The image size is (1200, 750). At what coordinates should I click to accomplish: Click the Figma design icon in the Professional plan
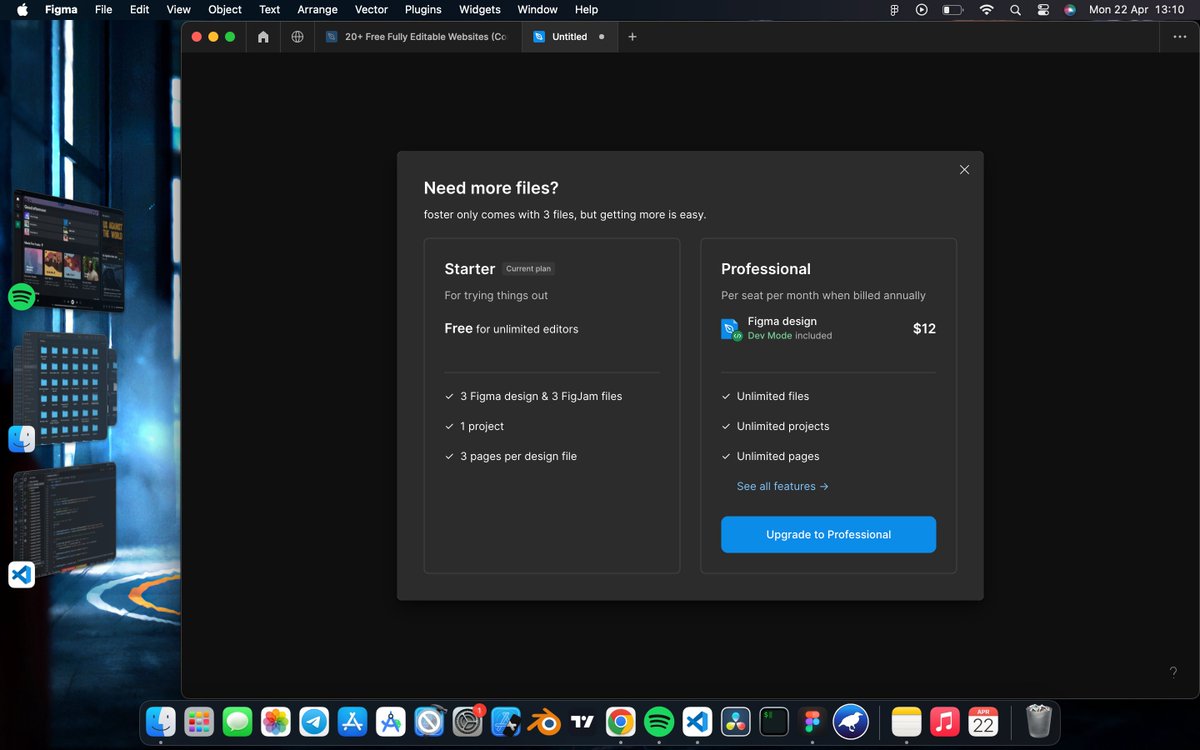coord(731,328)
